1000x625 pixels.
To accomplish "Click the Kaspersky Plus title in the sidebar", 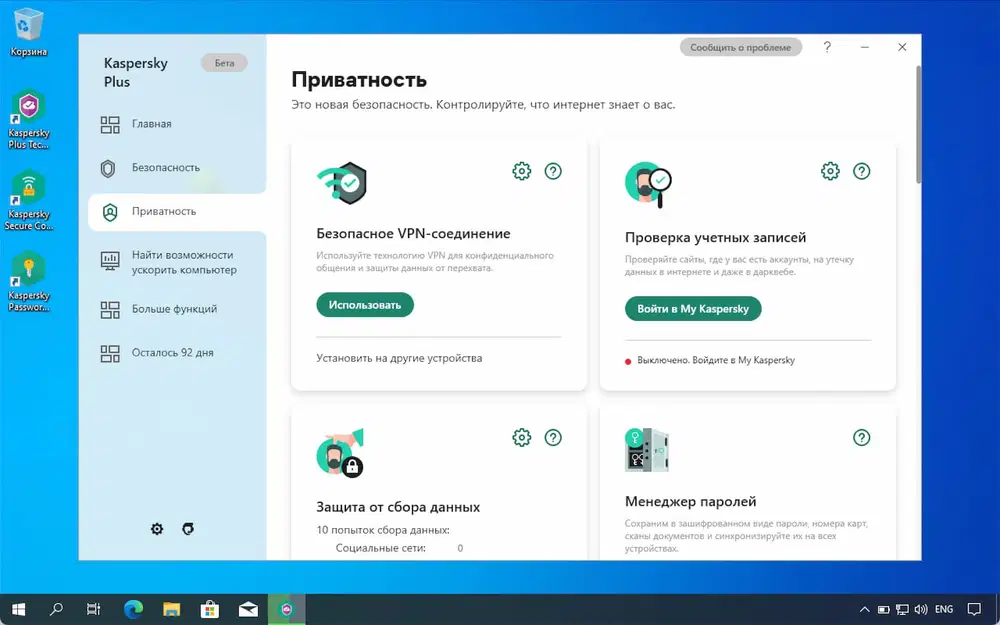I will click(136, 72).
